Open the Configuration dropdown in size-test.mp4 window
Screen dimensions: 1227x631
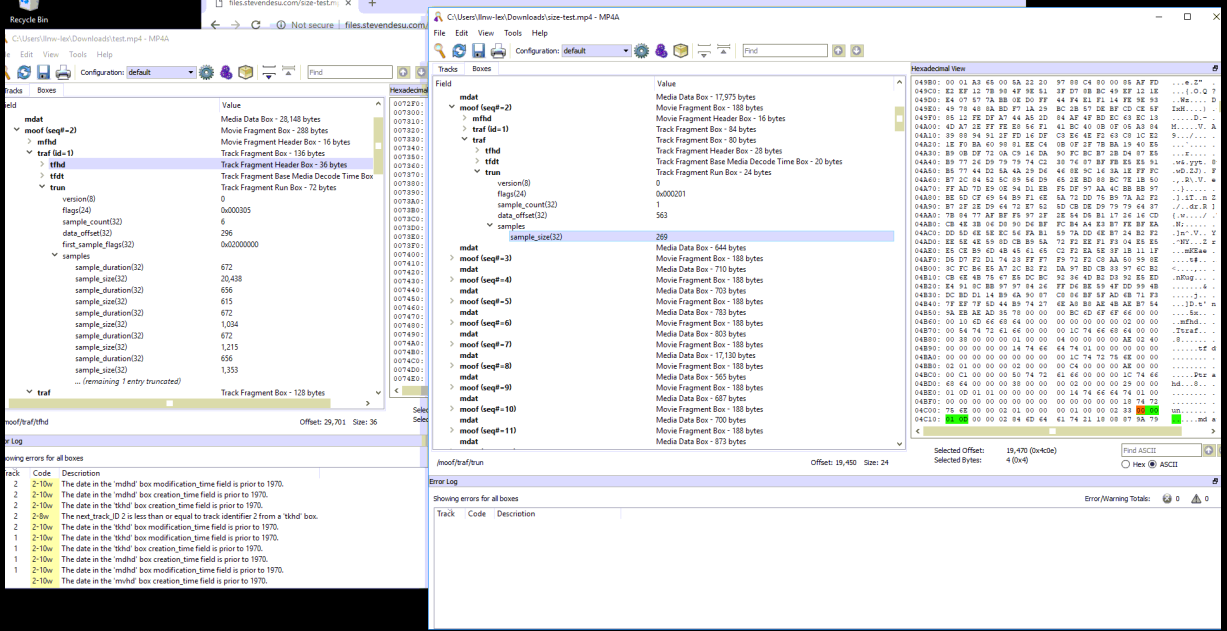[x=596, y=51]
